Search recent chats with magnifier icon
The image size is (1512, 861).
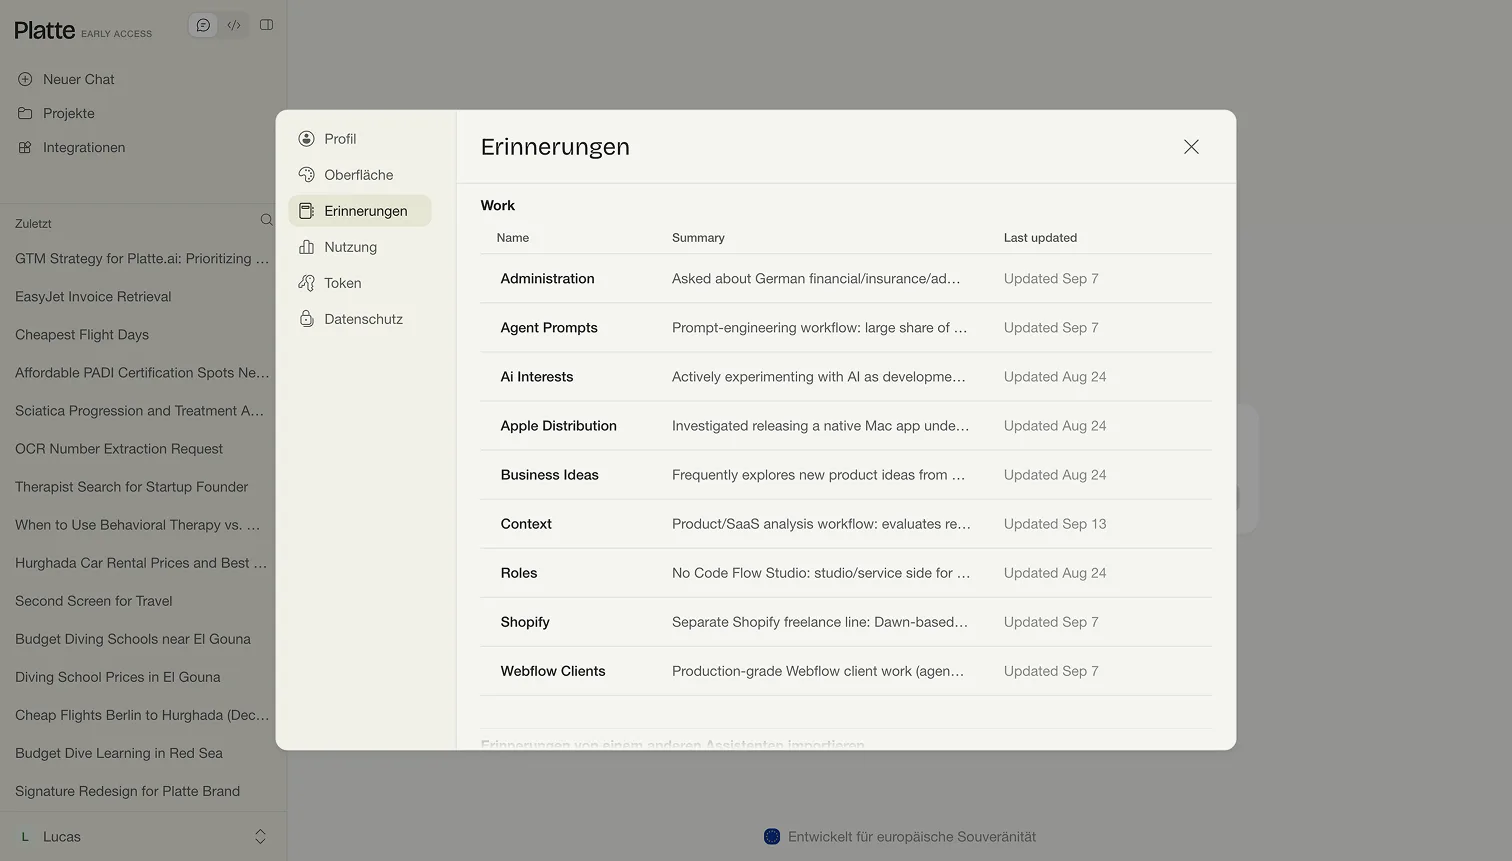pos(266,220)
